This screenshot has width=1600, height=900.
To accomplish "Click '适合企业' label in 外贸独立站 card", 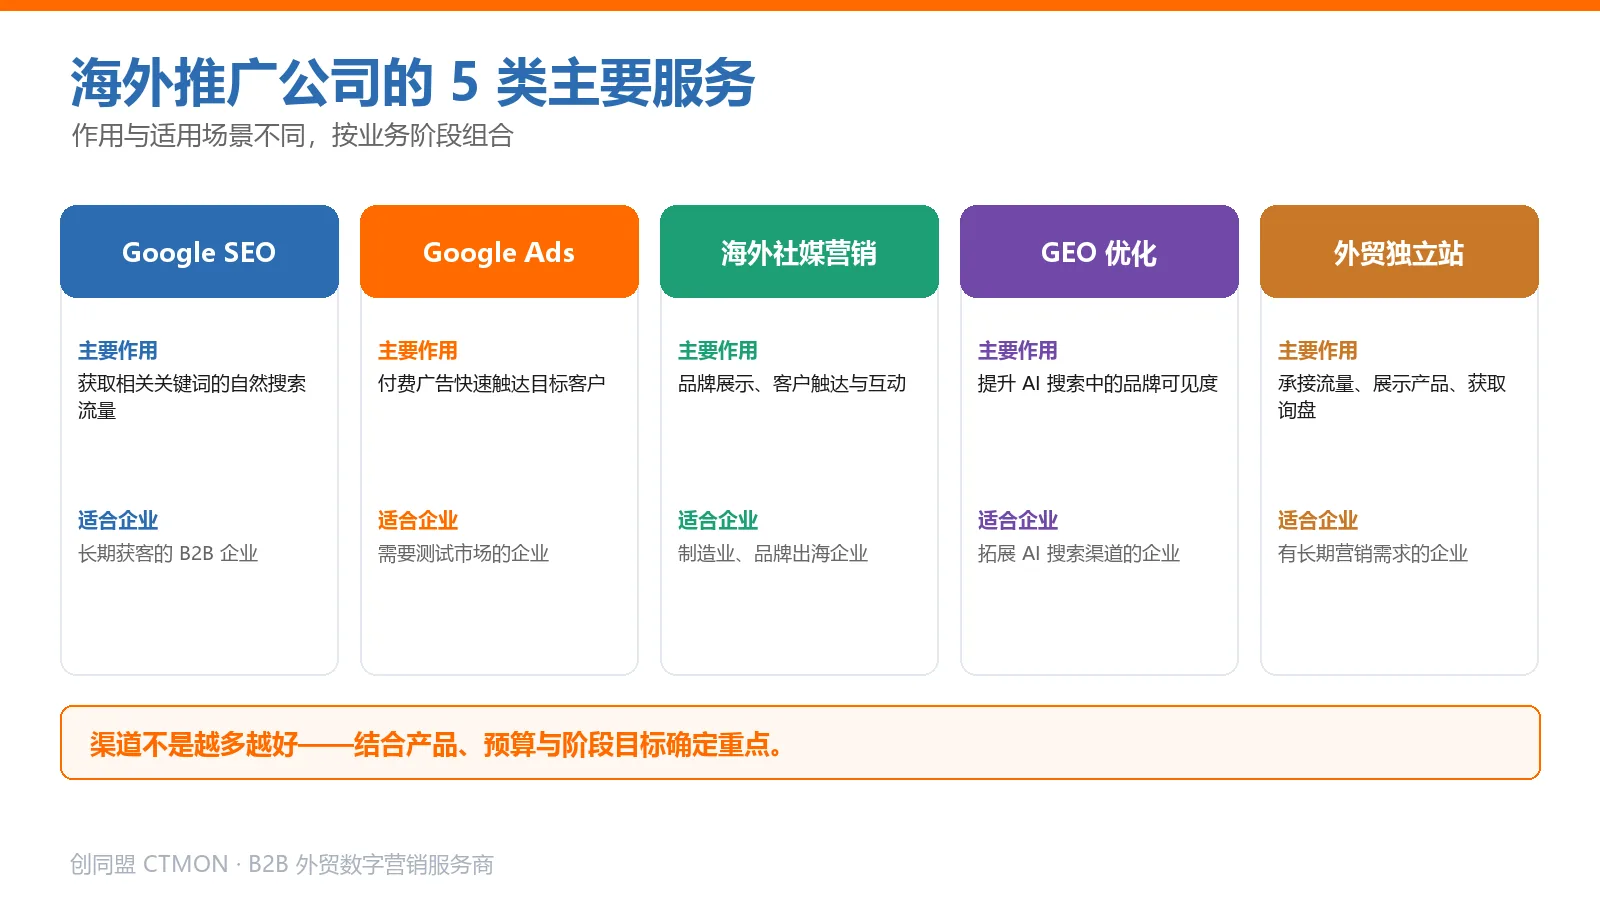I will coord(1318,521).
